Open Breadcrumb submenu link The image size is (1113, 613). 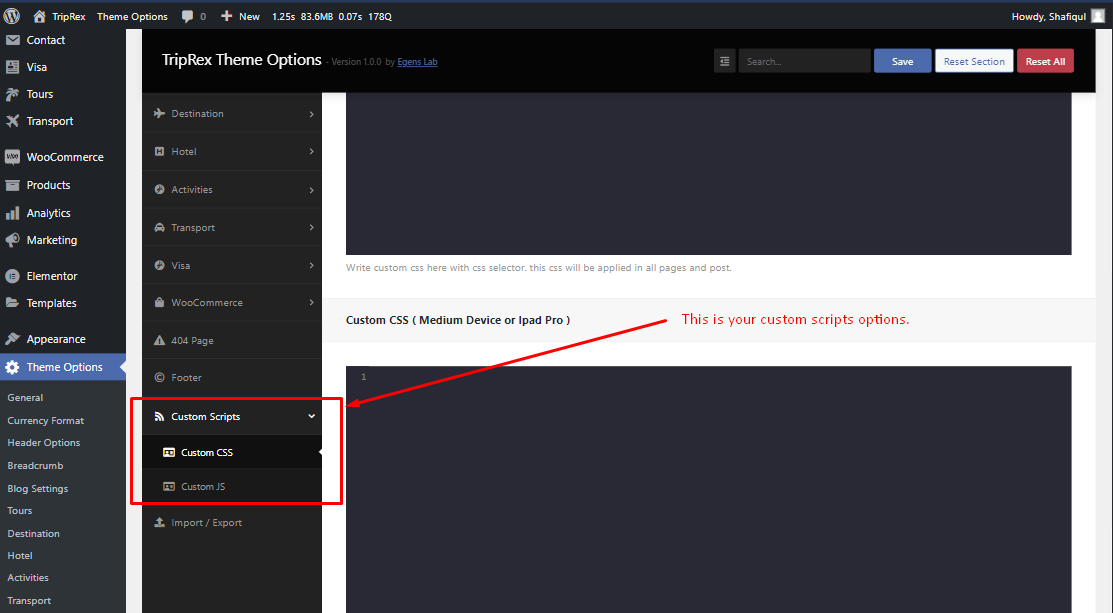coord(35,465)
